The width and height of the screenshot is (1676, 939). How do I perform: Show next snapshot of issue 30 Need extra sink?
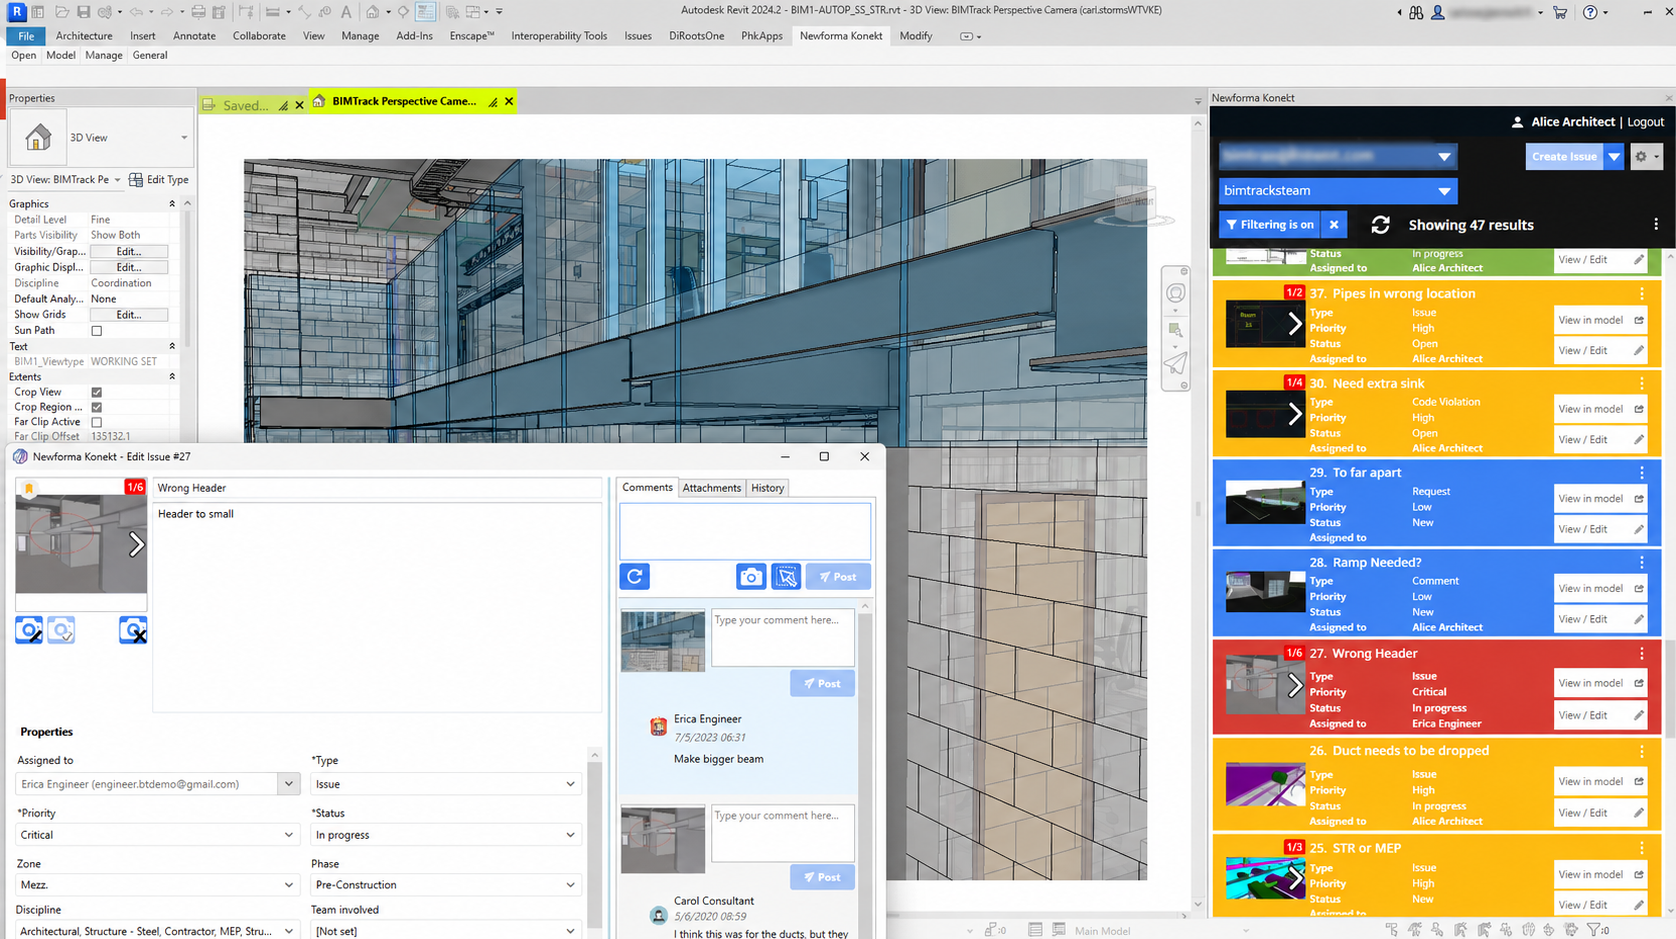coord(1295,413)
